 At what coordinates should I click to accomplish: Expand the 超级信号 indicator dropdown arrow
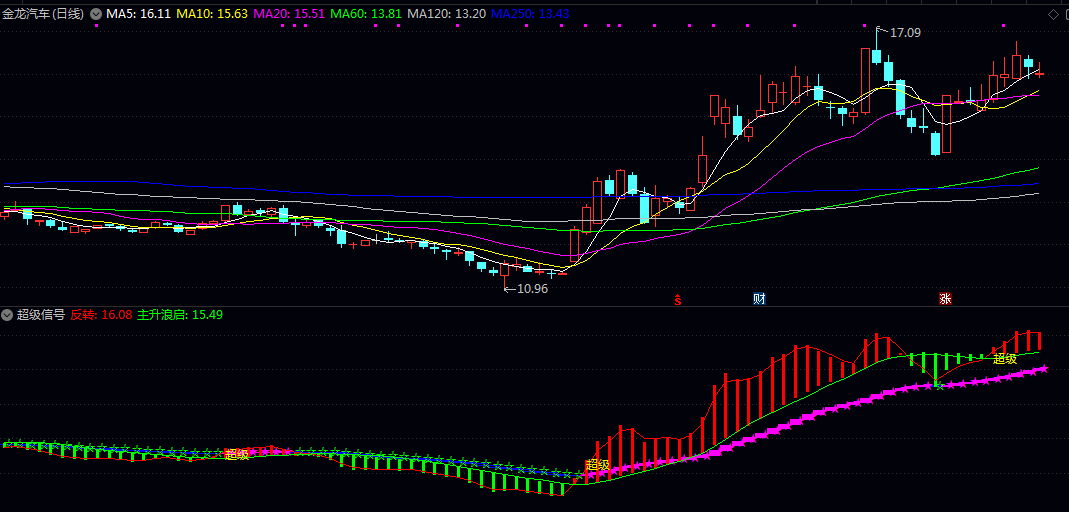(8, 314)
